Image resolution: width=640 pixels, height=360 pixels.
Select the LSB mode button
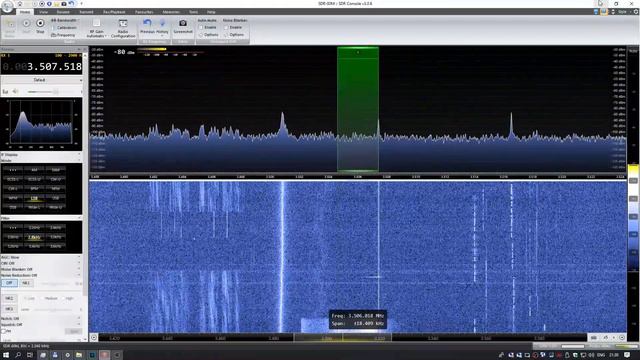point(34,198)
